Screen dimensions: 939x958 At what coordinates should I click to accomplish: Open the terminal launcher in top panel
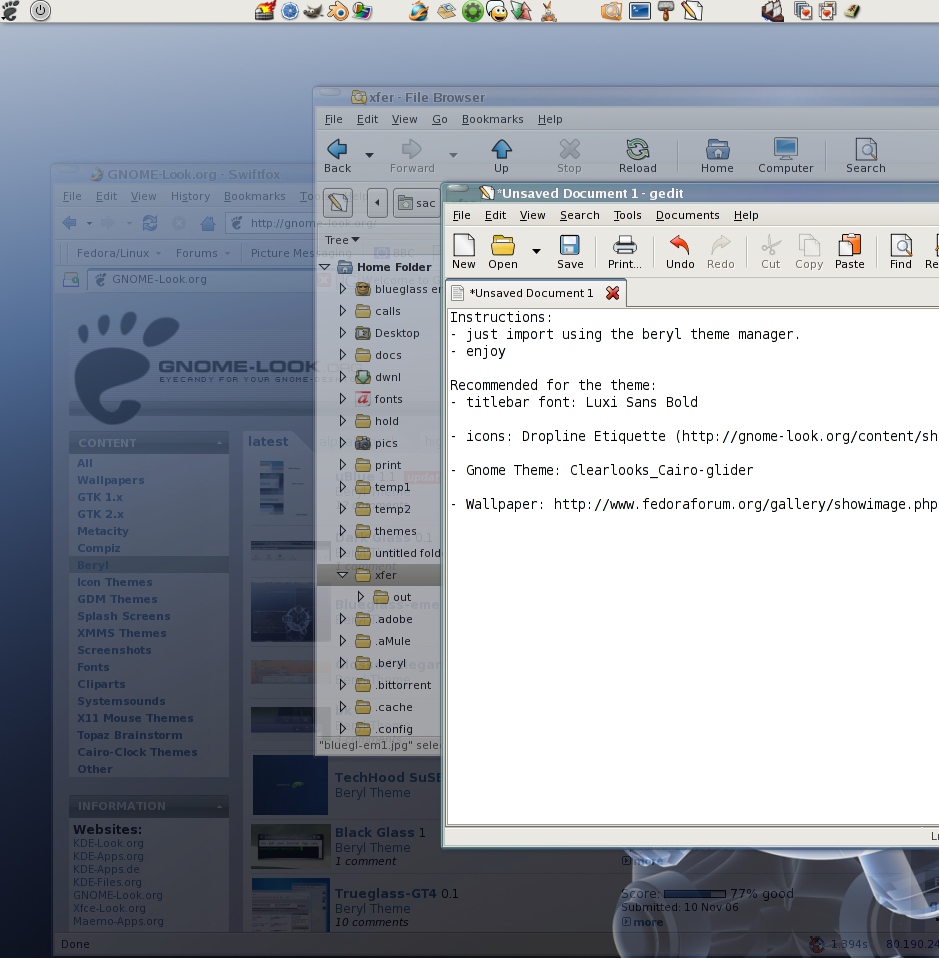coord(639,10)
